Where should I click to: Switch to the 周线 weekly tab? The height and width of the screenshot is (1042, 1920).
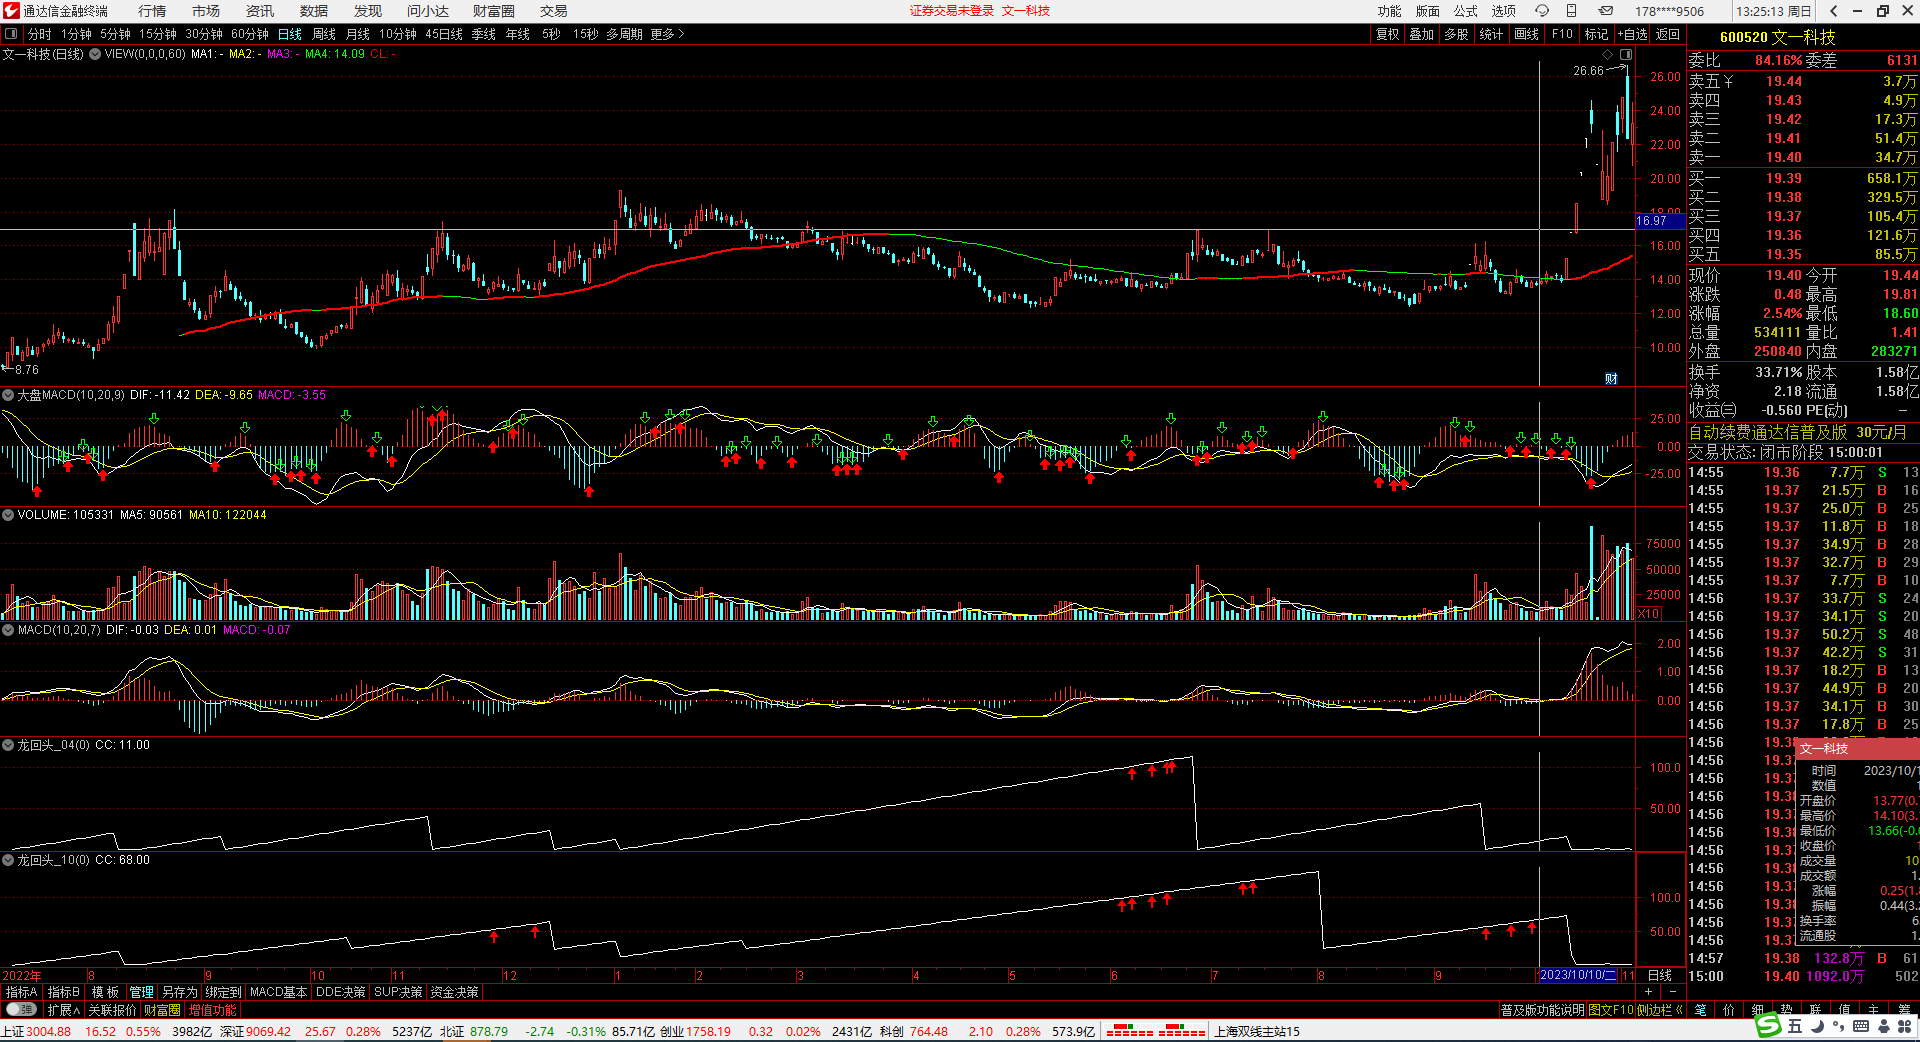click(x=324, y=34)
